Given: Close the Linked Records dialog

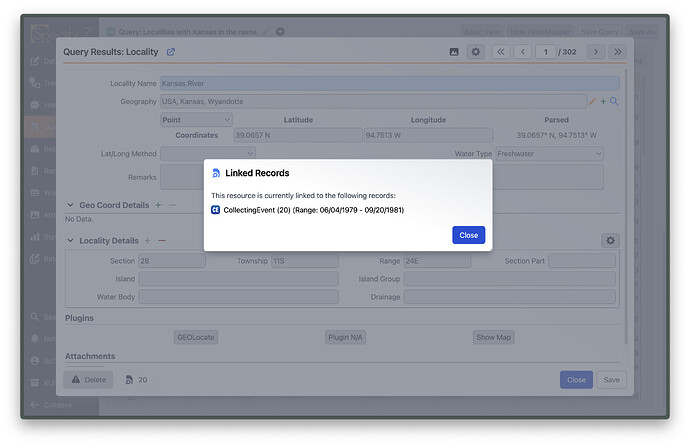Looking at the screenshot, I should click(468, 235).
